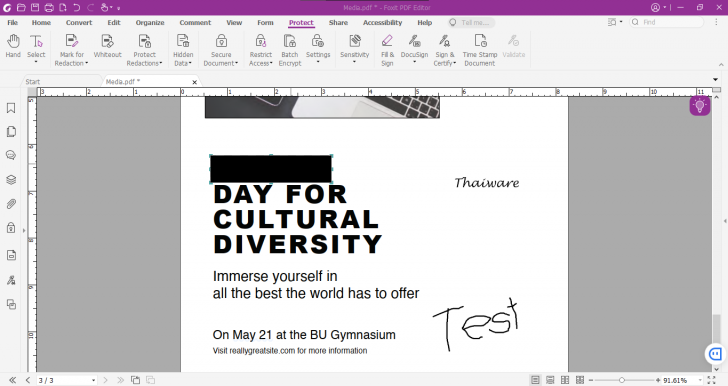Open the Layers panel
The image size is (728, 386).
pos(11,180)
